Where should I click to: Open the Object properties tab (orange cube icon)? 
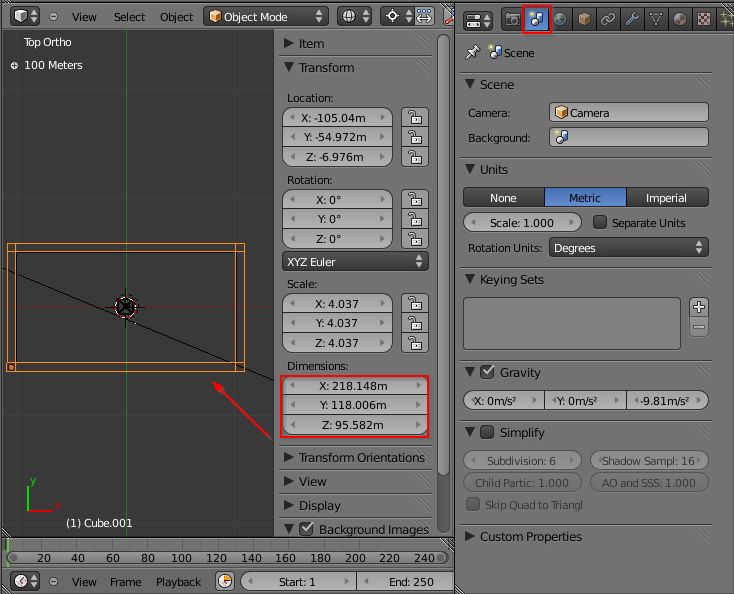coord(585,19)
